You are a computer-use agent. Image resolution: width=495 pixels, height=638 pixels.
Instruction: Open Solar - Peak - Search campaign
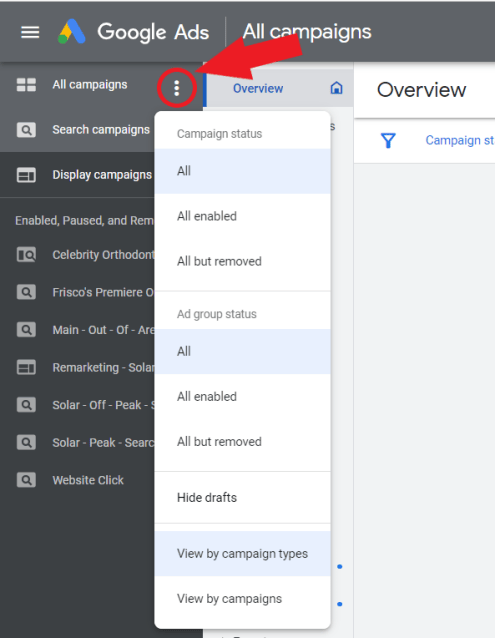click(x=103, y=443)
